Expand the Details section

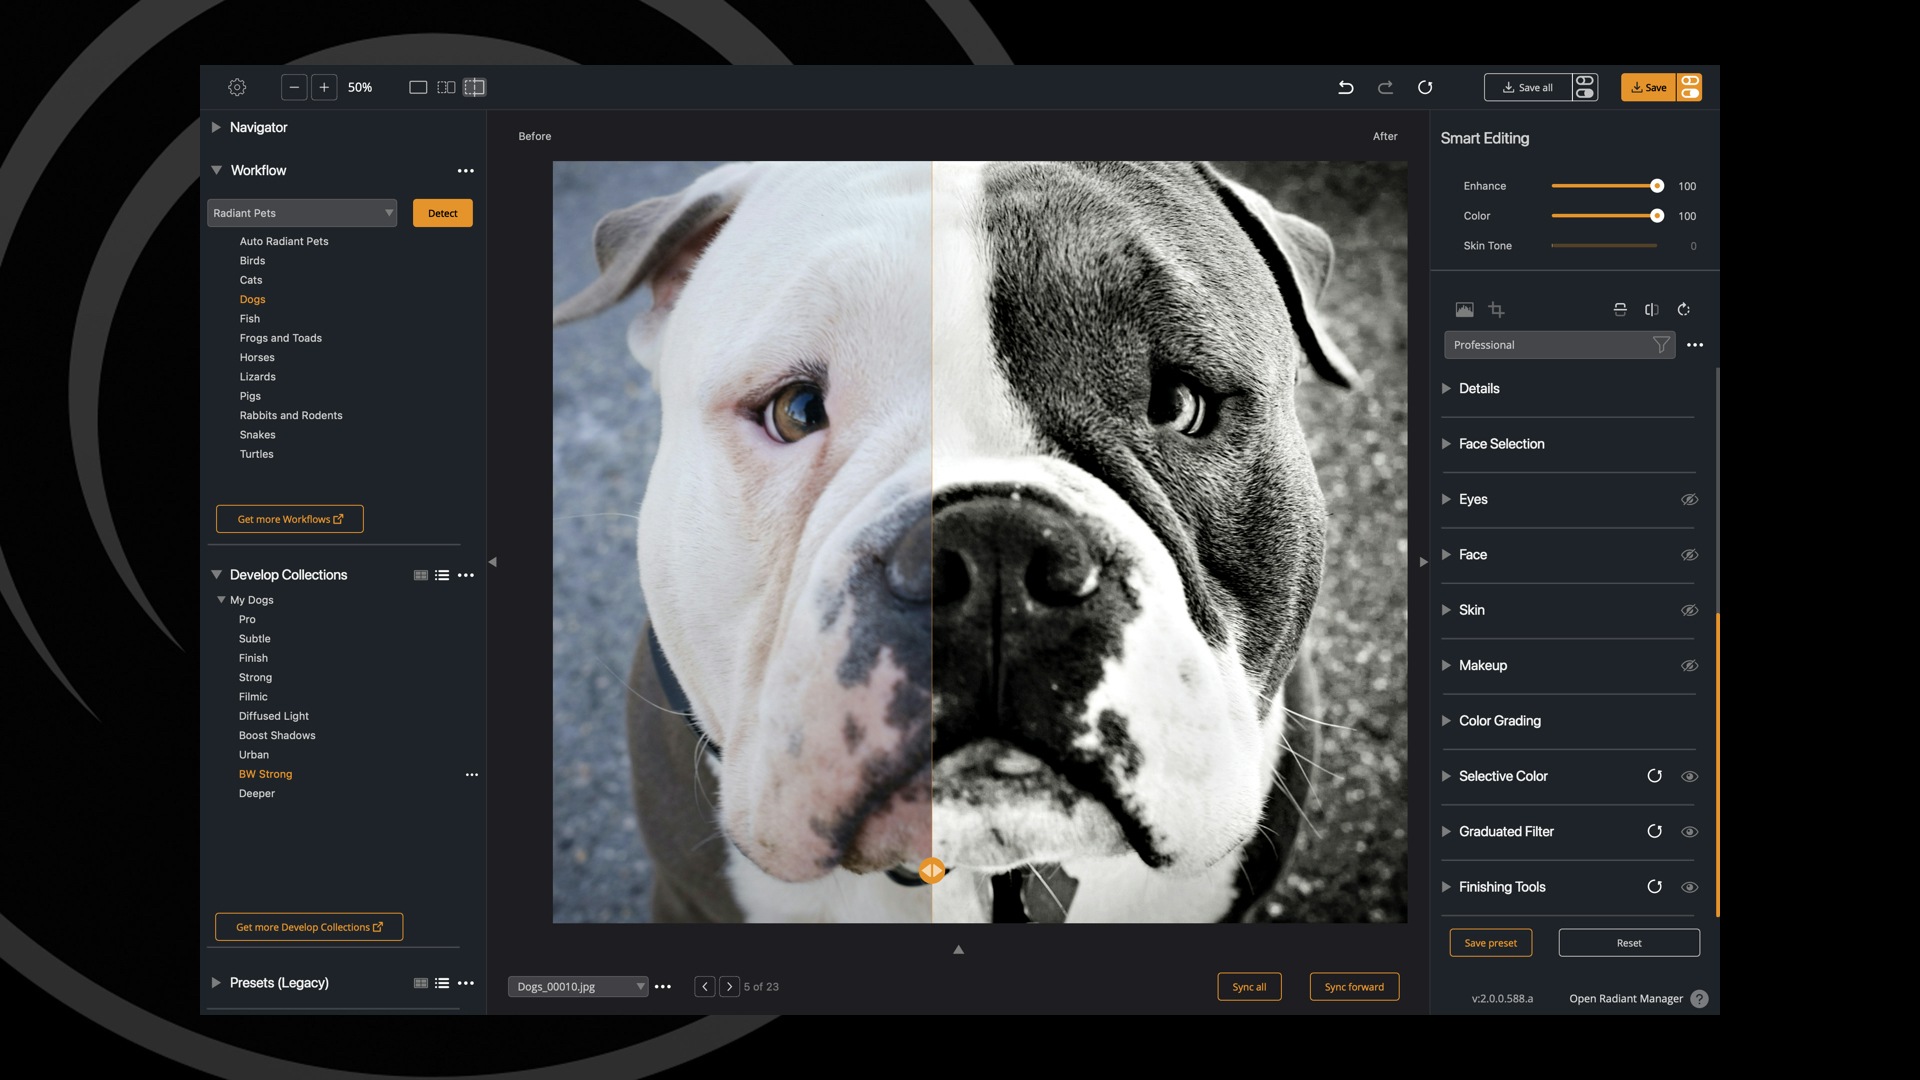1446,388
